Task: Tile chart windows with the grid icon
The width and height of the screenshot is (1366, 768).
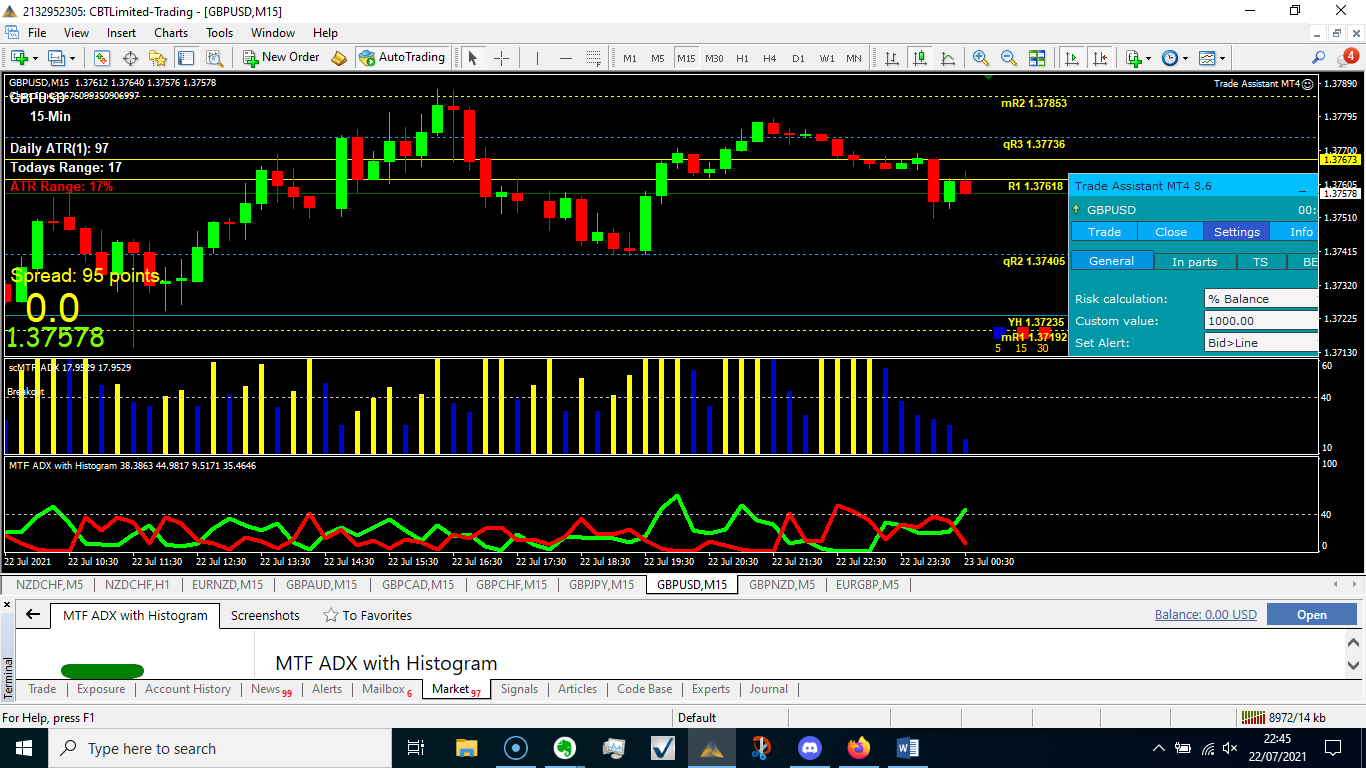Action: (x=1037, y=58)
